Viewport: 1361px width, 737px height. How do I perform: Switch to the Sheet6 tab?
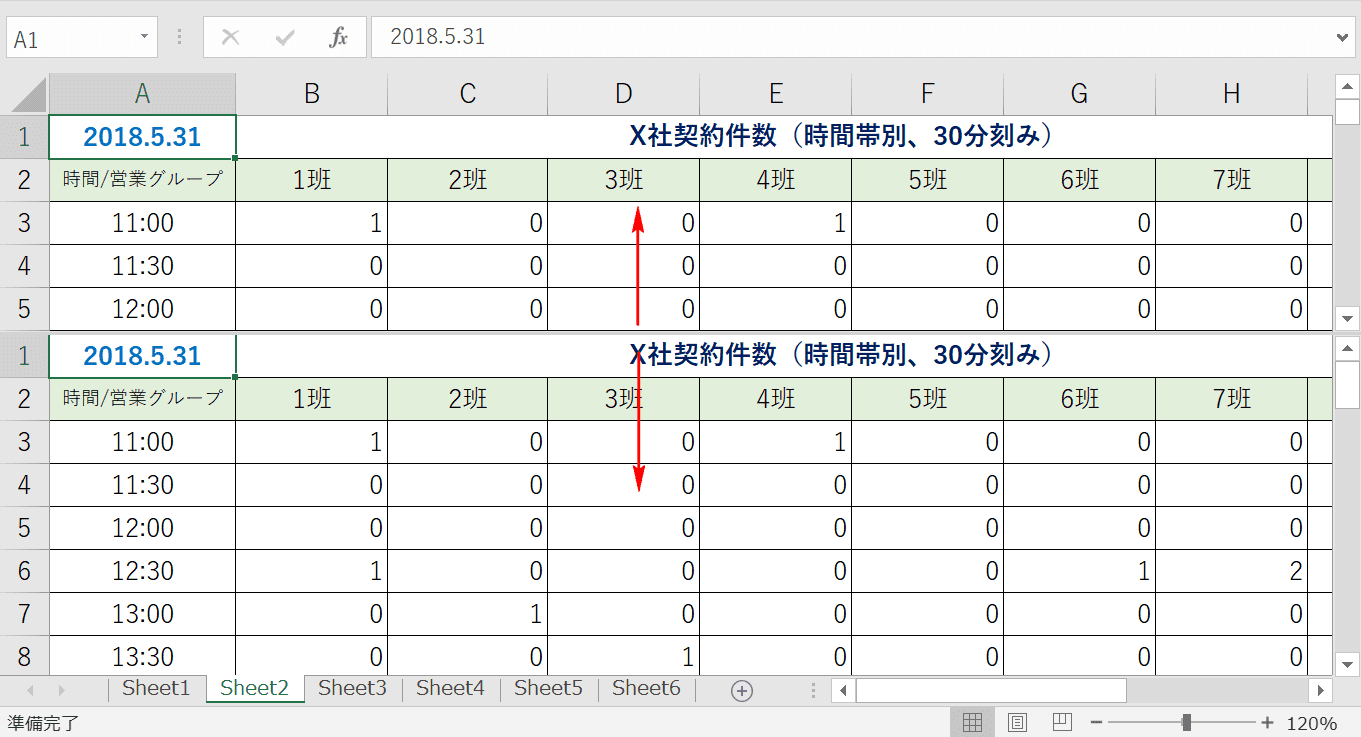646,688
